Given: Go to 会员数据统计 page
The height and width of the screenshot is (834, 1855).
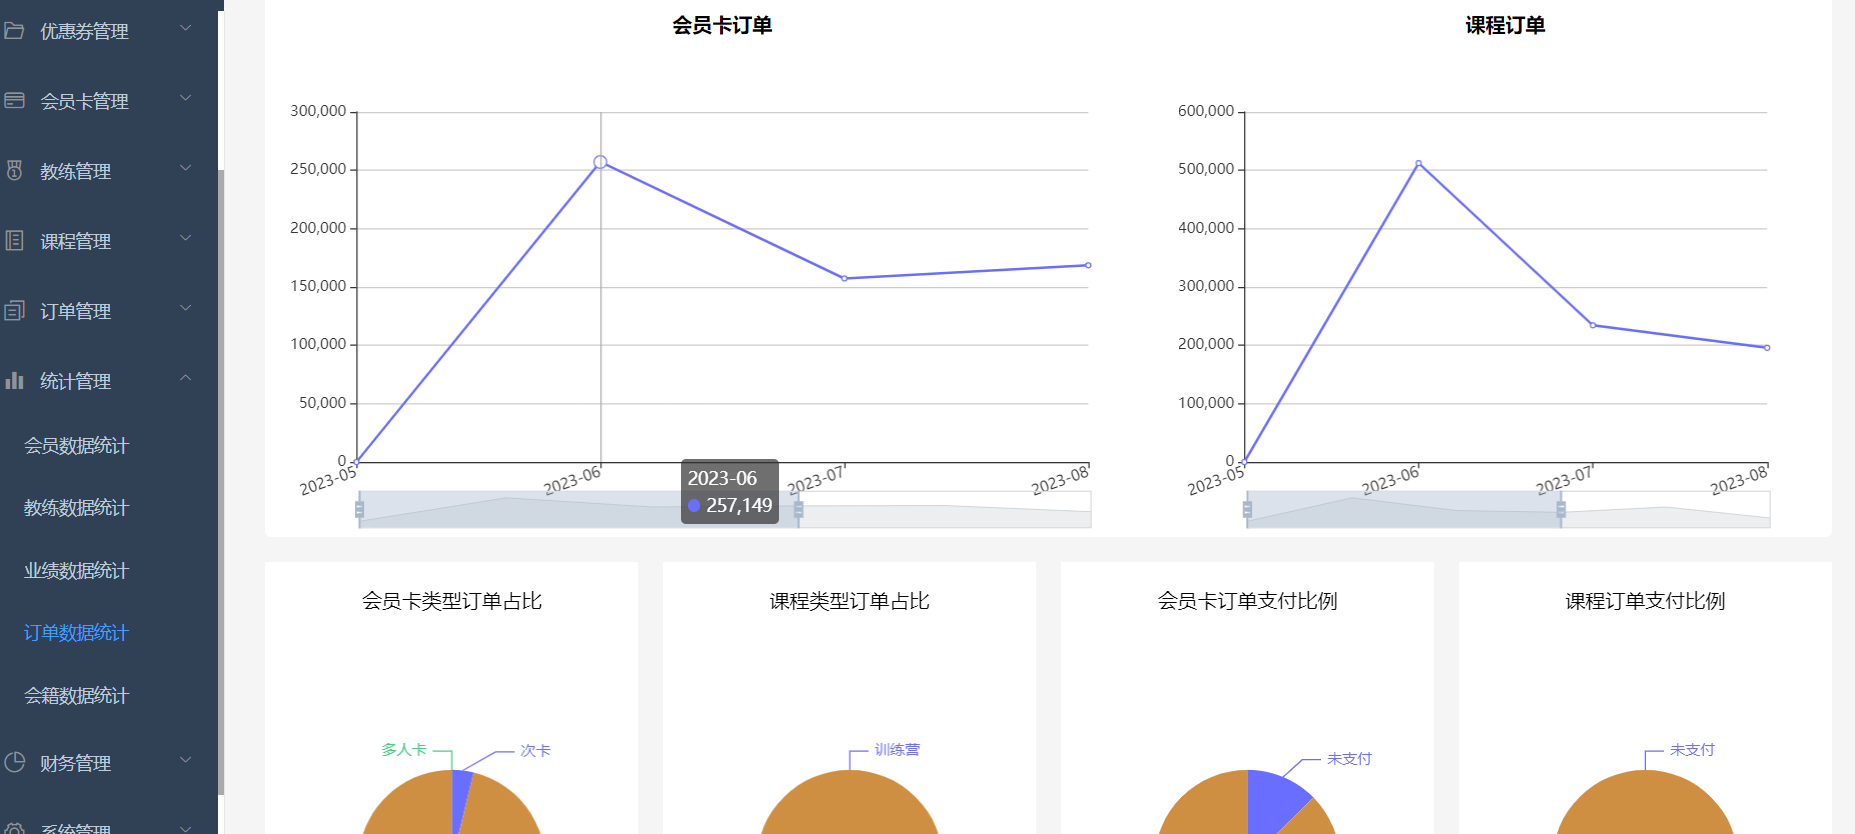Looking at the screenshot, I should [76, 446].
